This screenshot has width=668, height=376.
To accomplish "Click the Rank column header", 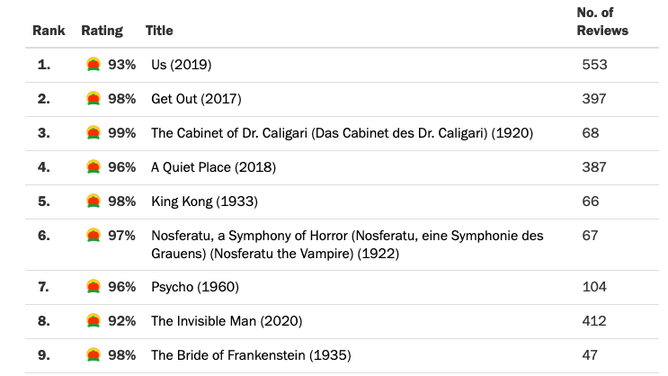I will coord(49,31).
